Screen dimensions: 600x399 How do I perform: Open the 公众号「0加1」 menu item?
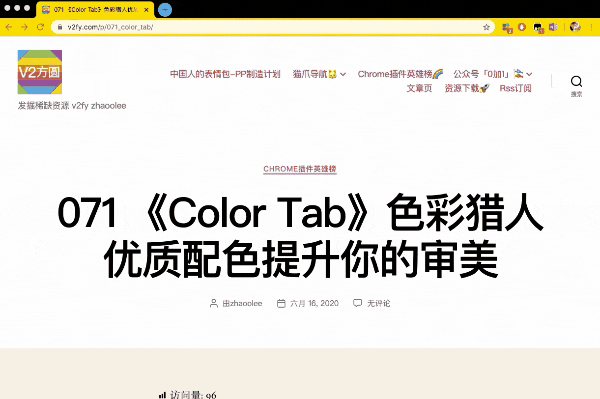488,74
